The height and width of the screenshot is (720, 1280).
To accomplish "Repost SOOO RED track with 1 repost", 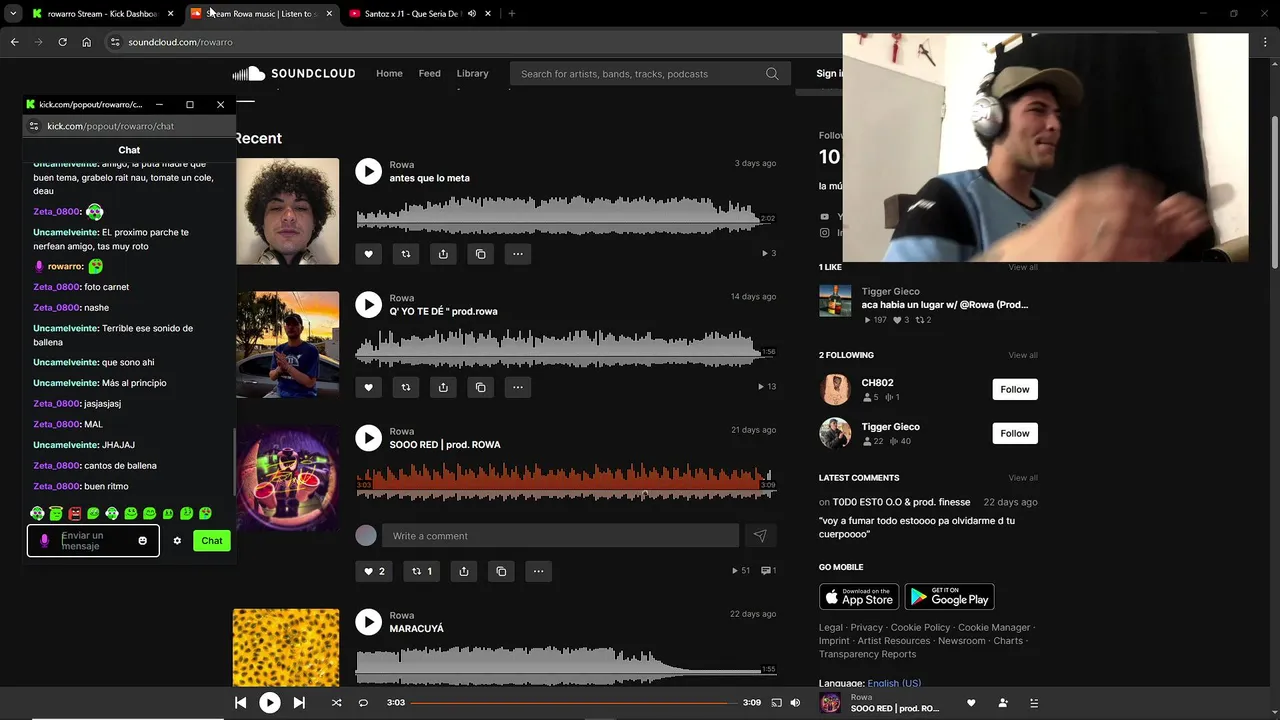I will click(422, 571).
